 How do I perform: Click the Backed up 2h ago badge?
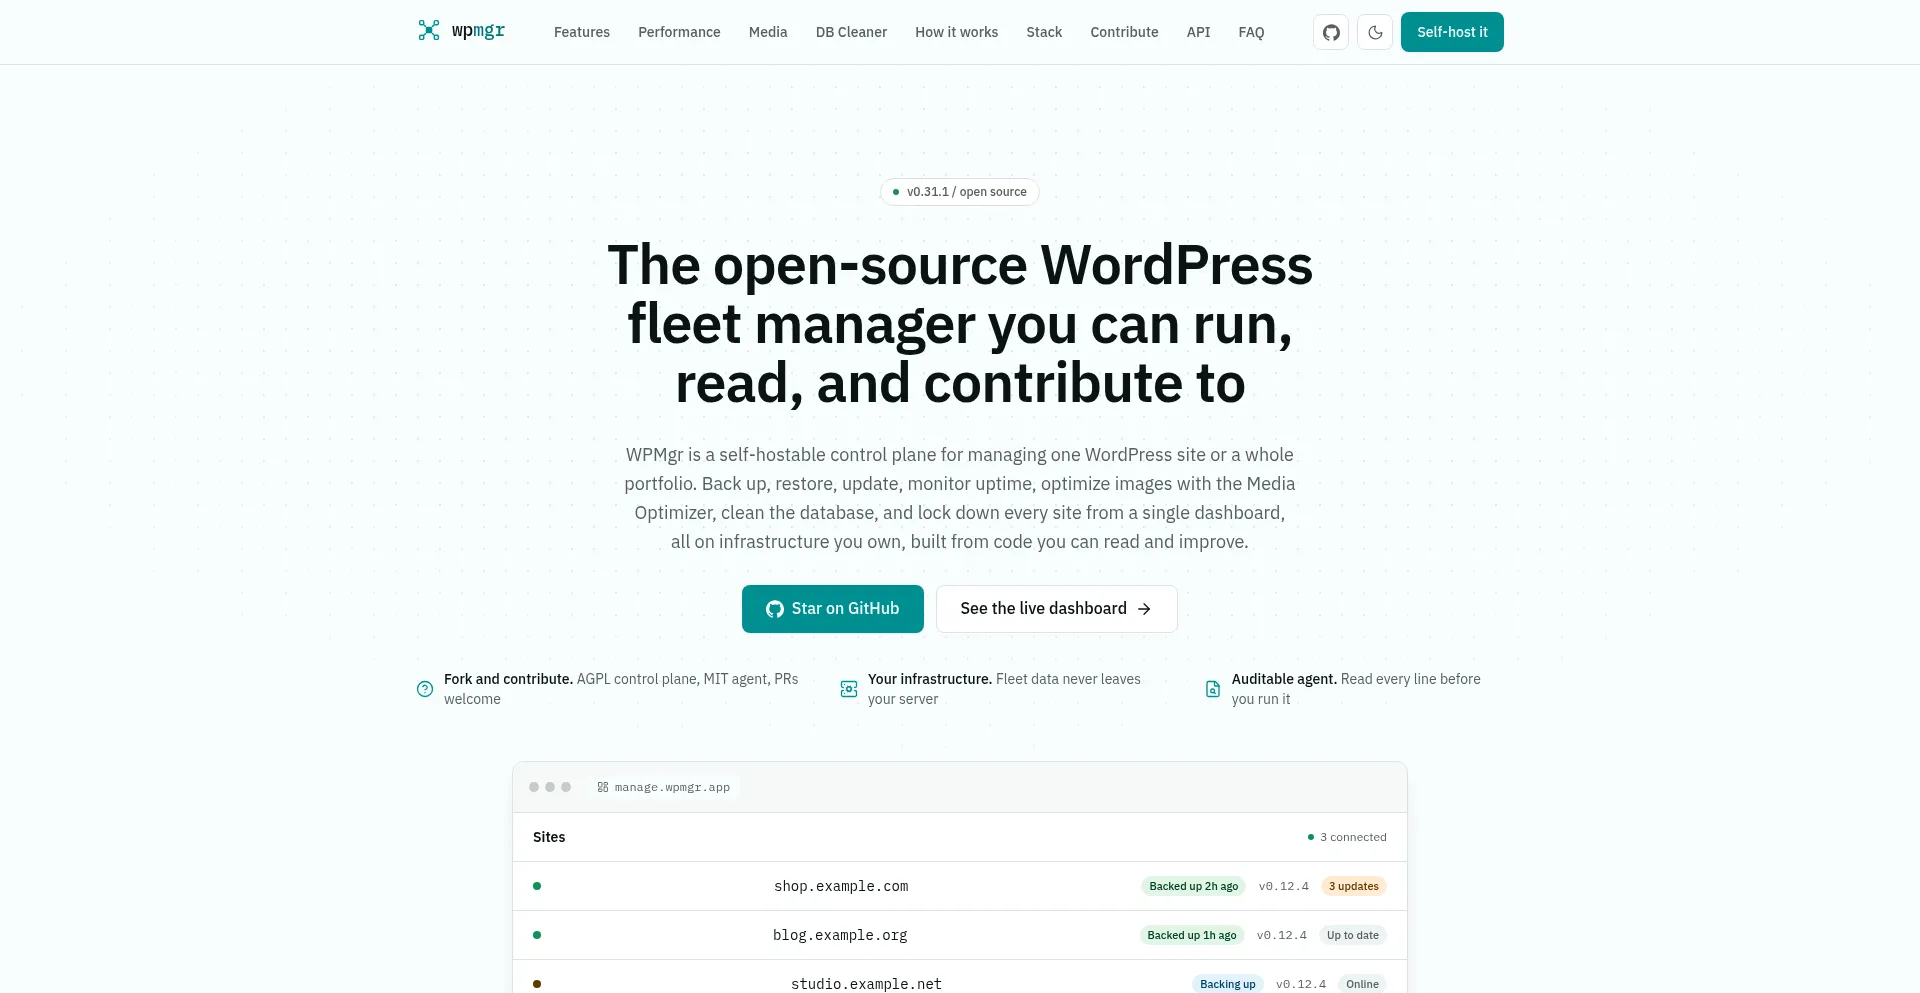1193,886
